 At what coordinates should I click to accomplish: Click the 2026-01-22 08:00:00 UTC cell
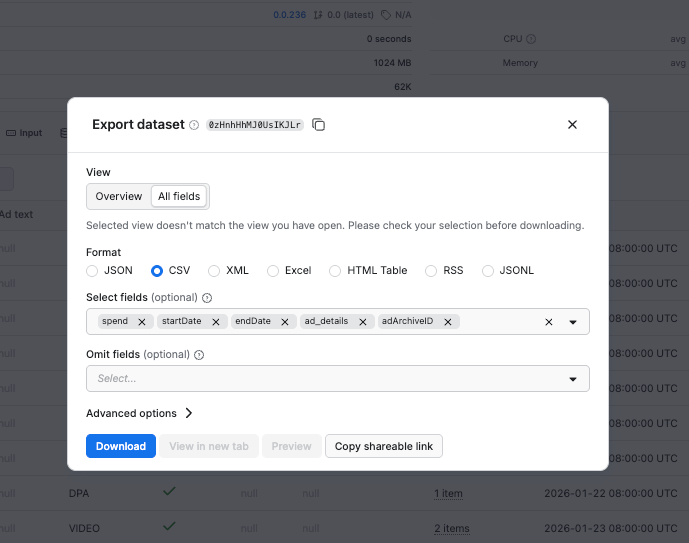click(611, 494)
